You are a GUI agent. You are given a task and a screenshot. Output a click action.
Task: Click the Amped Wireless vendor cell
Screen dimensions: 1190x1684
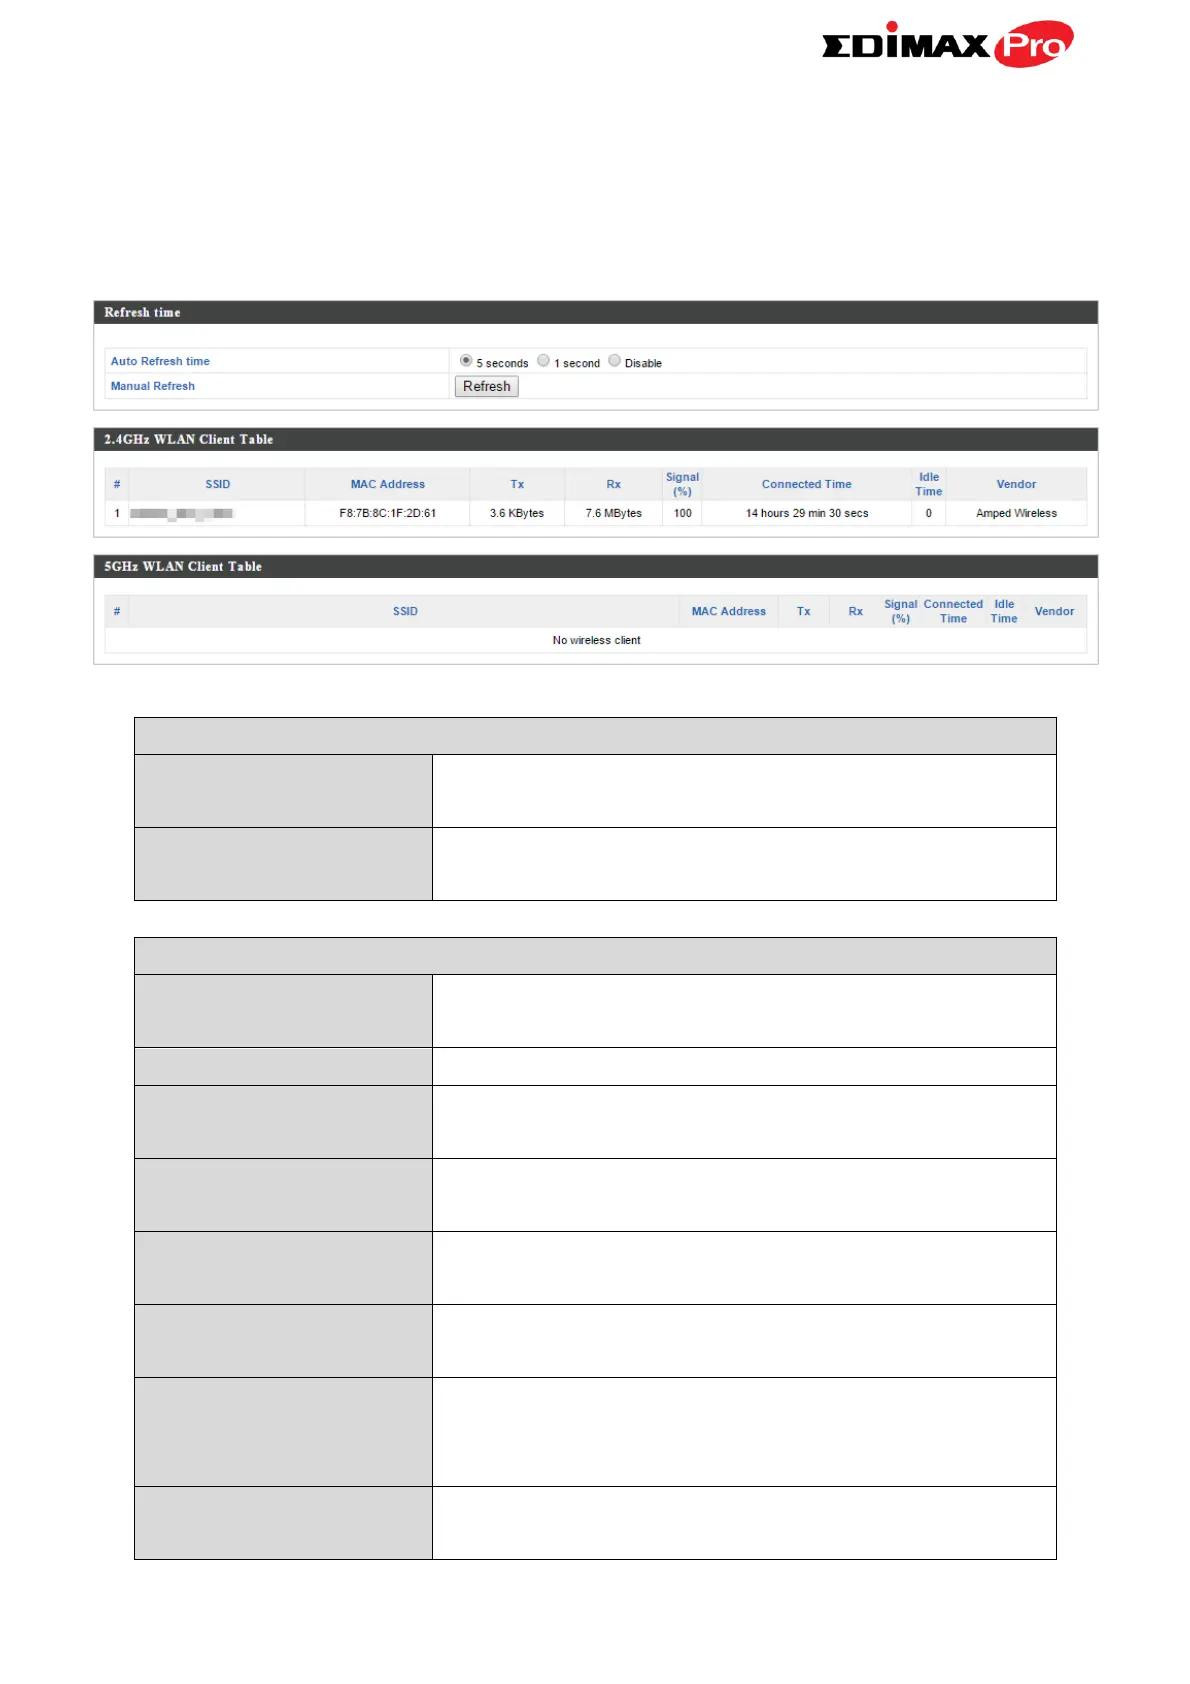(x=1016, y=513)
